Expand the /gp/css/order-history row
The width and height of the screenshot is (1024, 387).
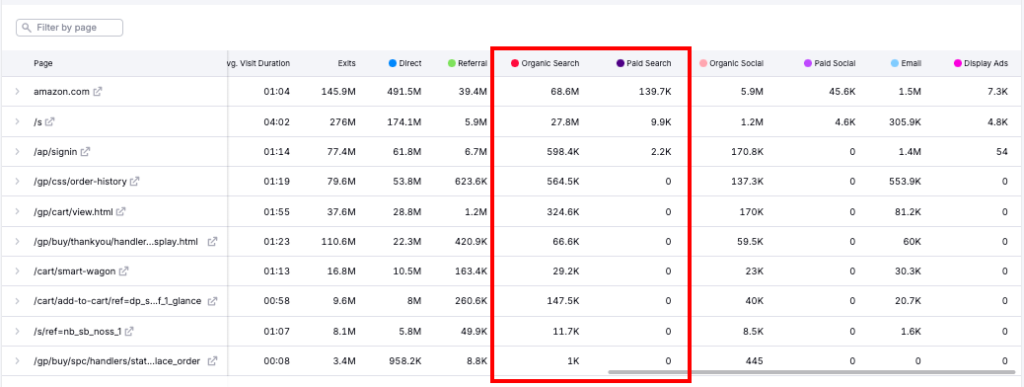click(18, 181)
